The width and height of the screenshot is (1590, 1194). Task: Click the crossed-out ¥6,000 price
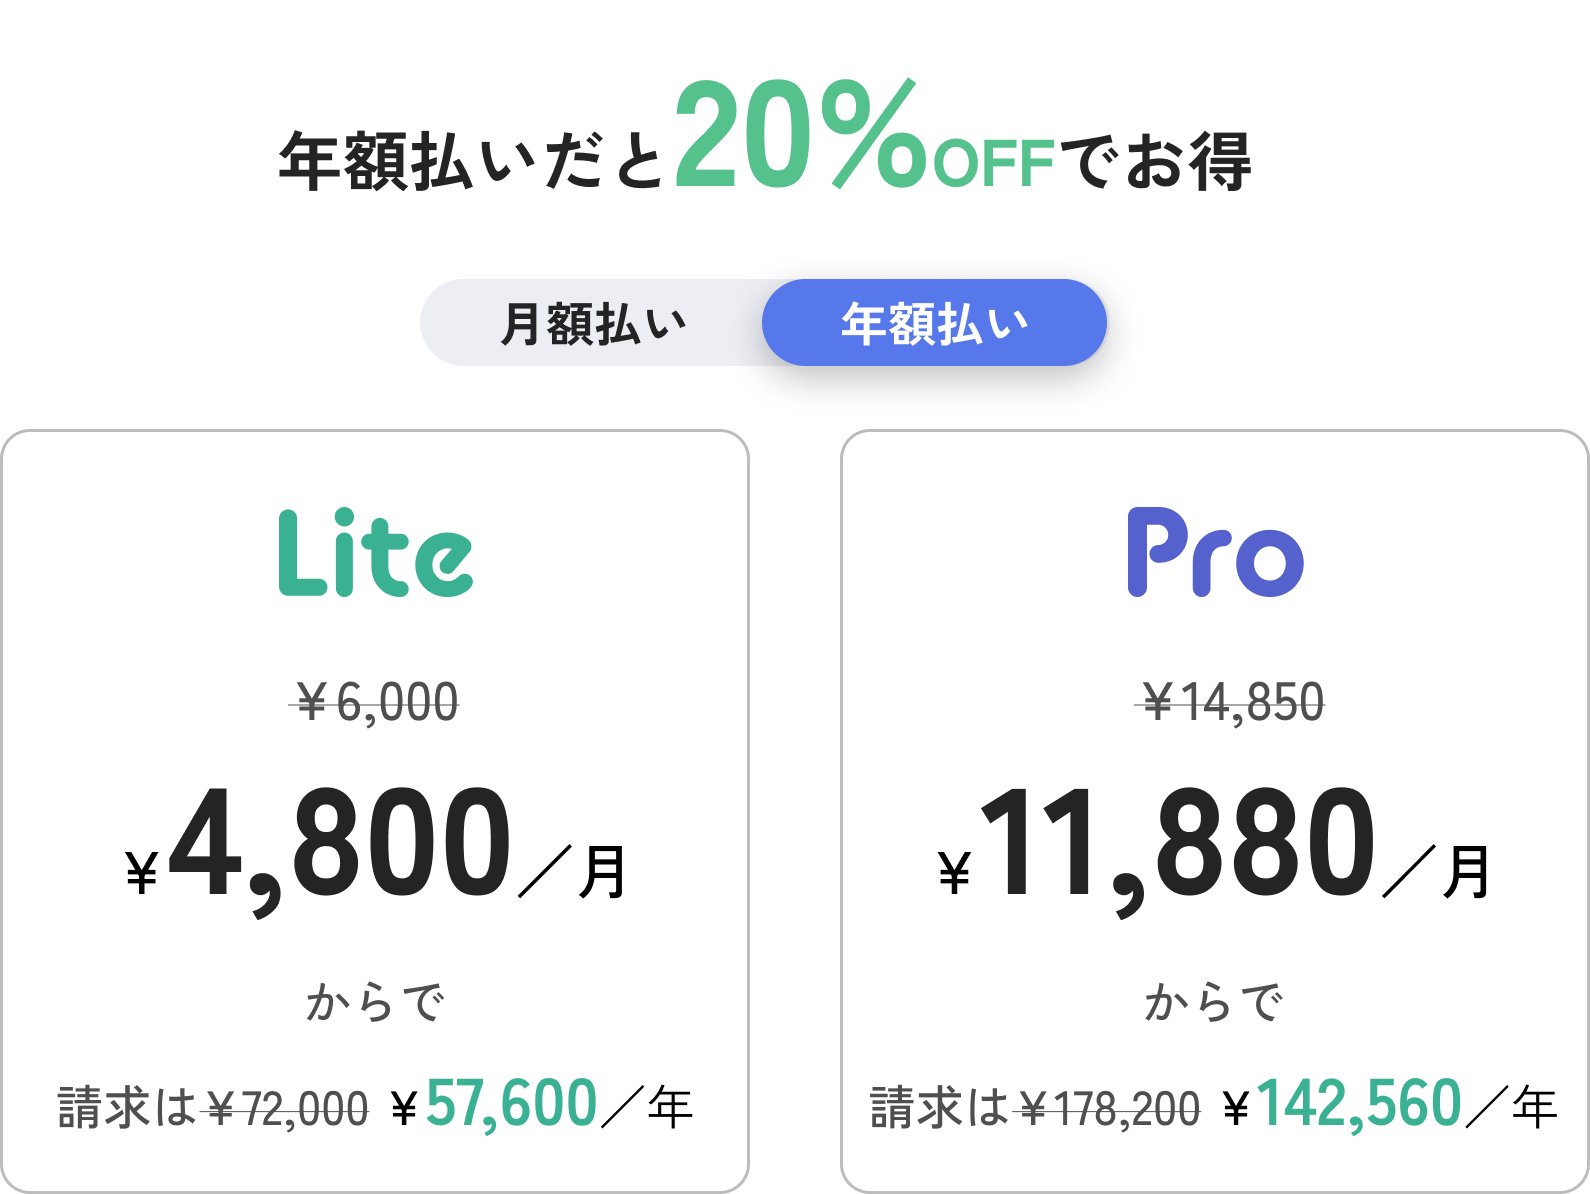coord(376,702)
